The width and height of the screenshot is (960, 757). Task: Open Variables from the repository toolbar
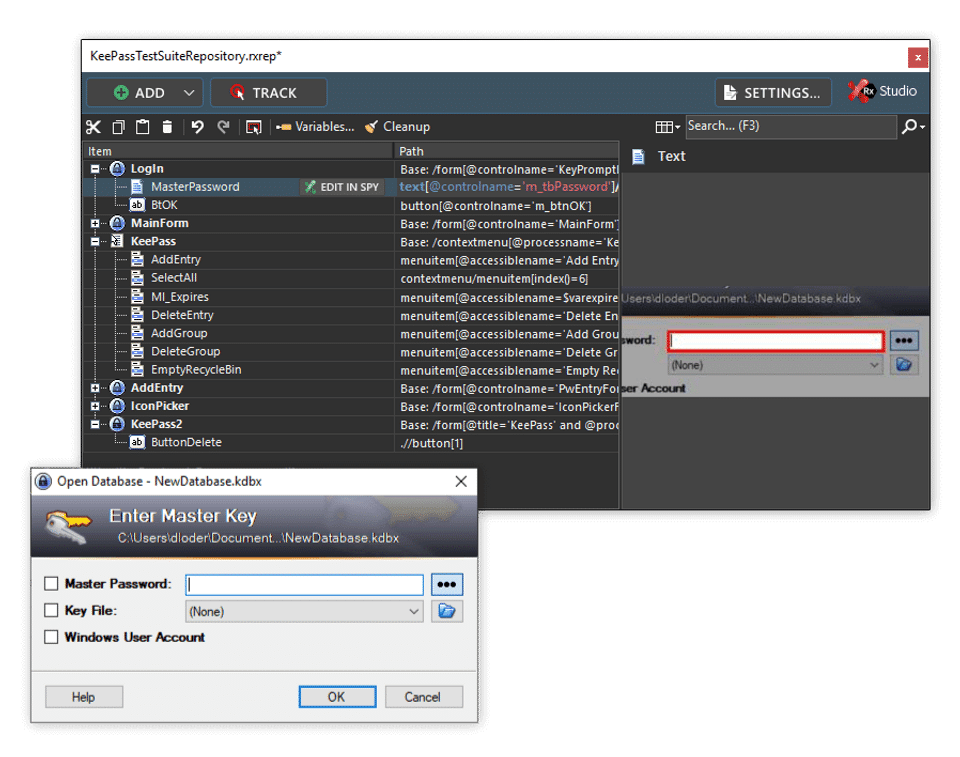(315, 127)
